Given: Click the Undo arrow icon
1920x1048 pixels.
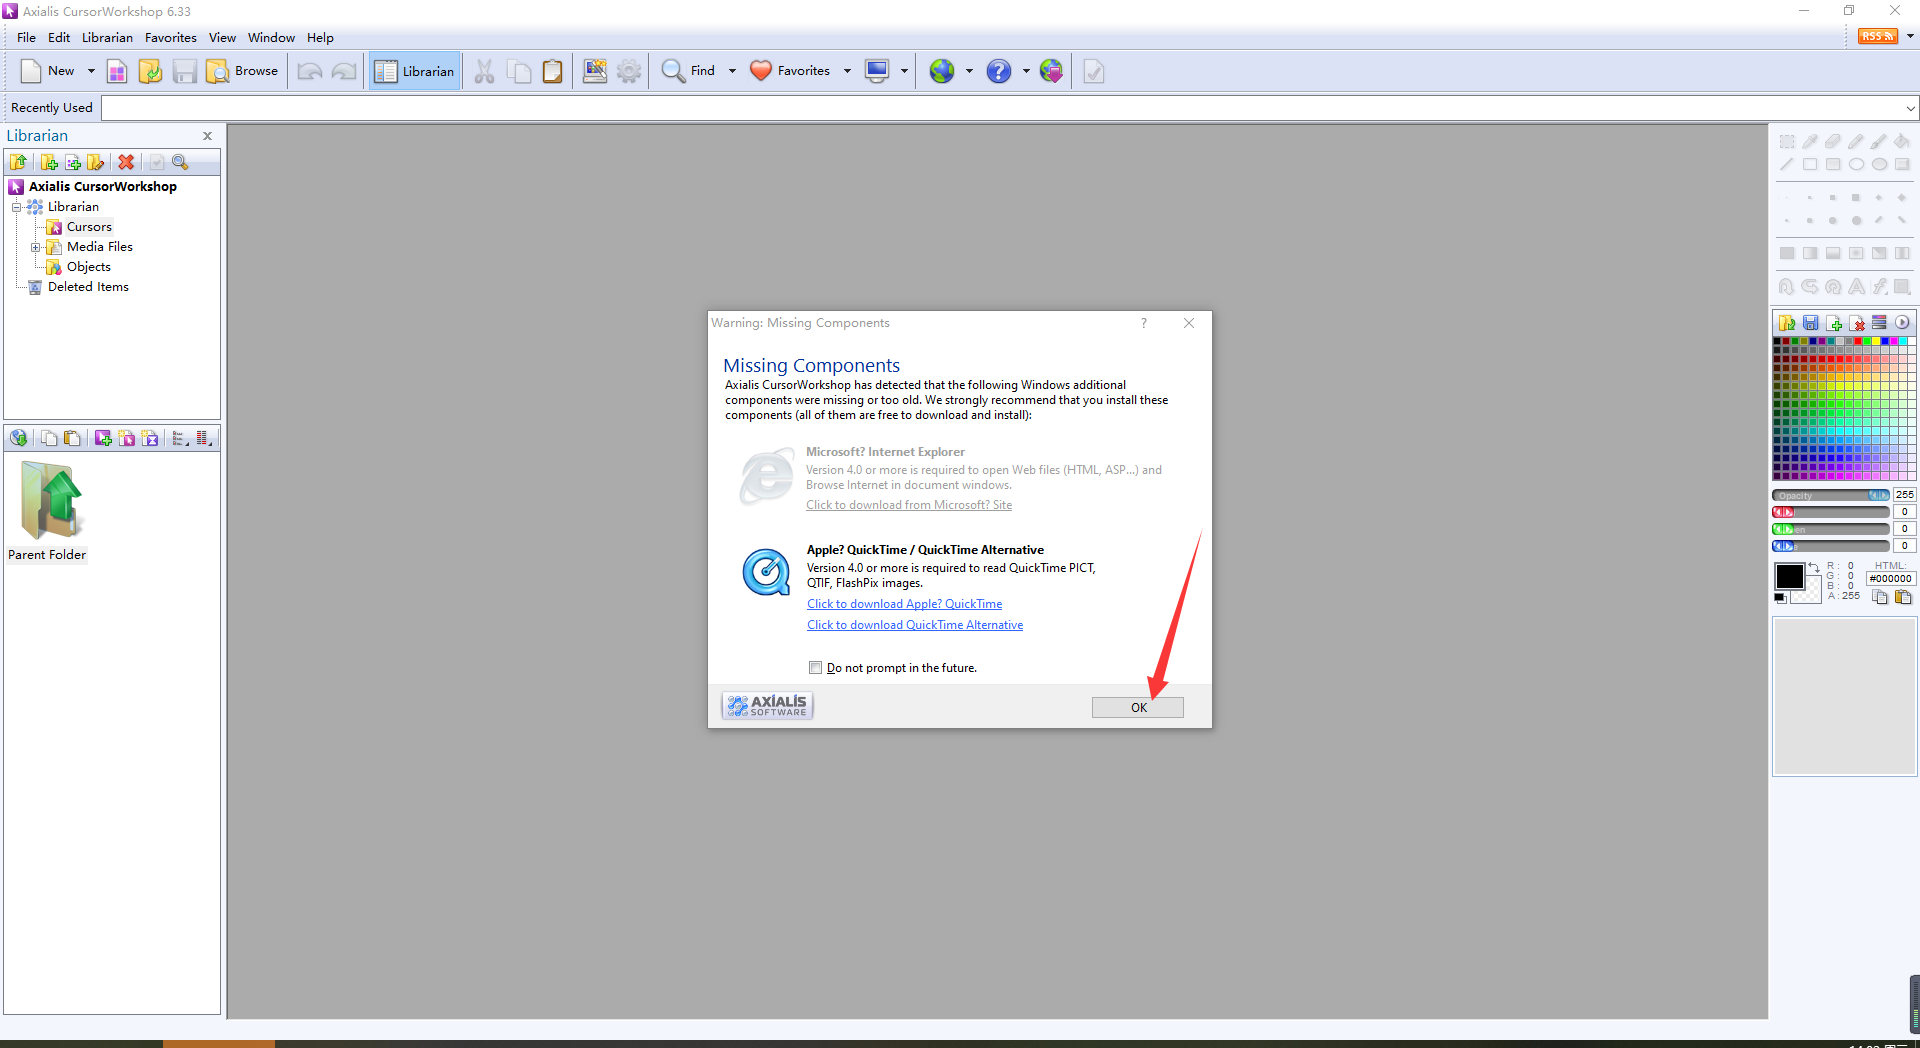Looking at the screenshot, I should click(x=310, y=71).
